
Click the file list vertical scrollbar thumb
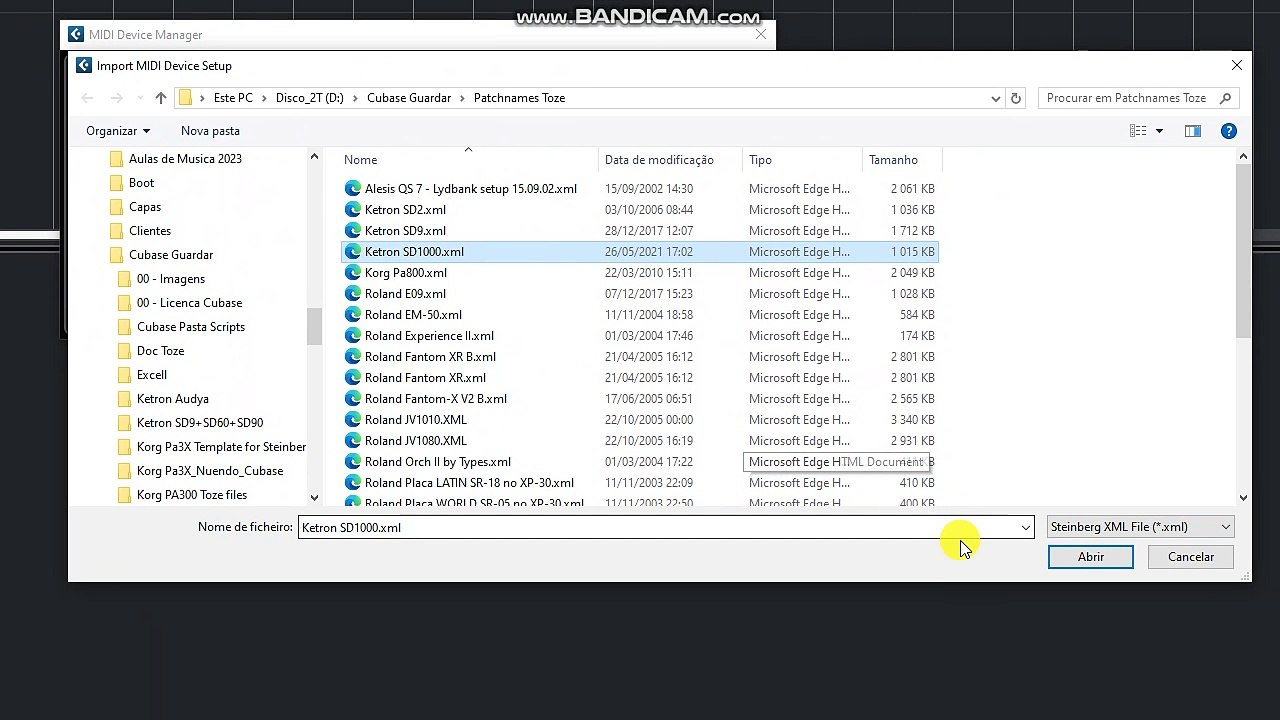[x=1243, y=250]
